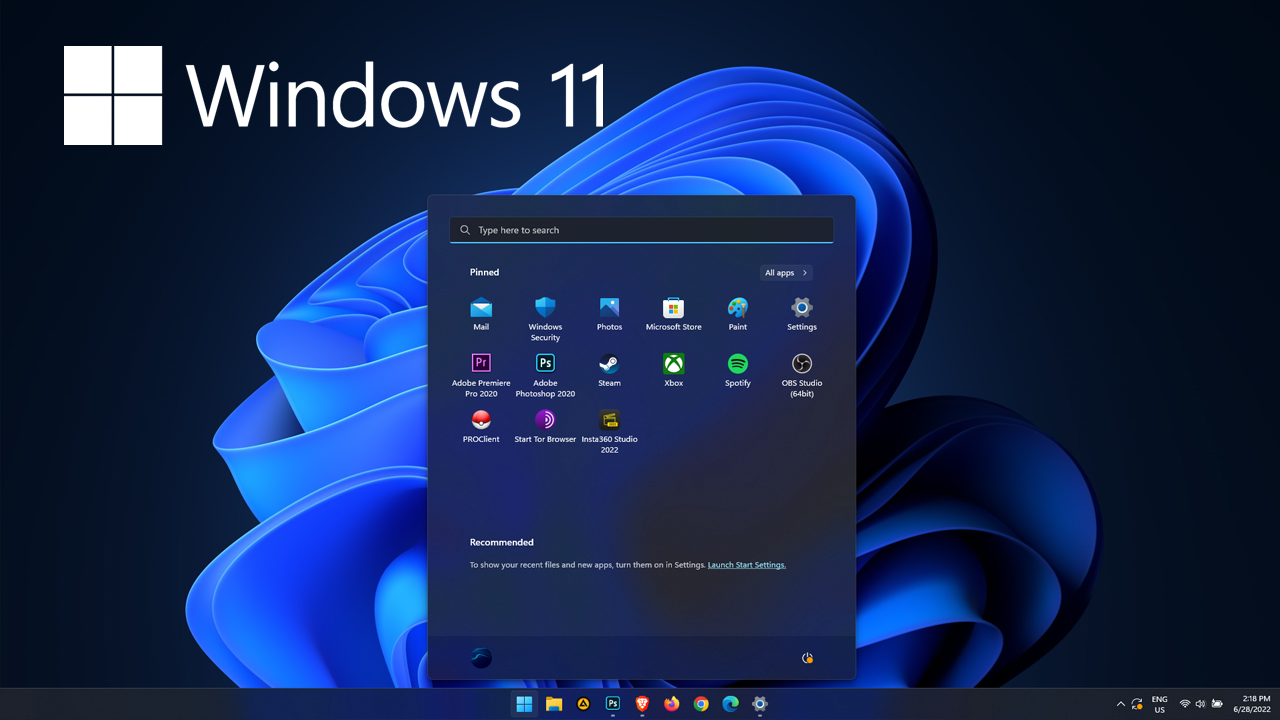Image resolution: width=1280 pixels, height=720 pixels.
Task: Open Windows Security from pinned apps
Action: (x=545, y=318)
